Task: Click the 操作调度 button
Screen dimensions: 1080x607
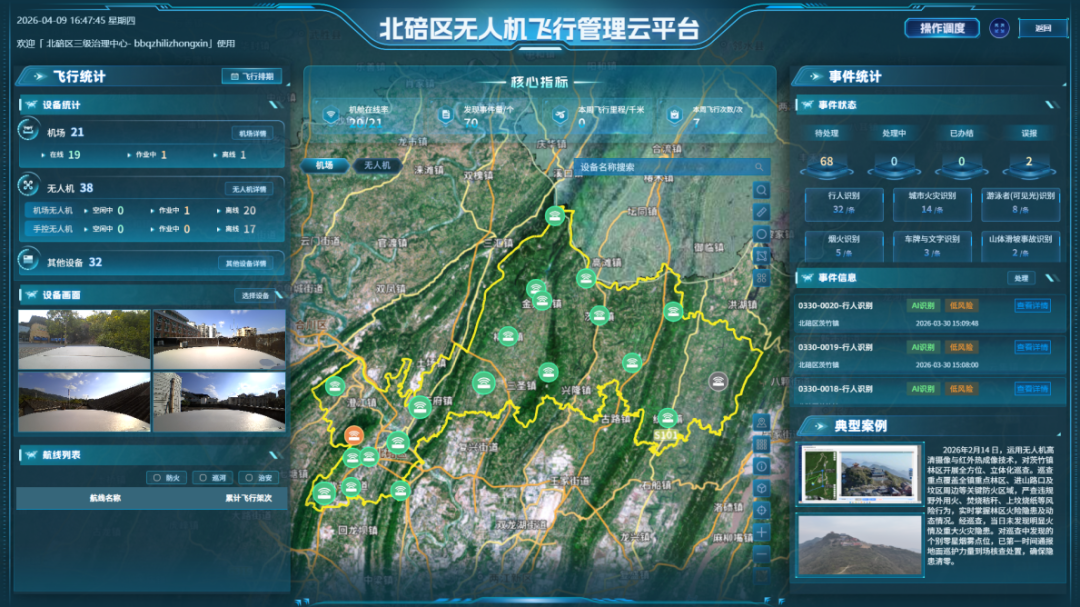Action: pyautogui.click(x=942, y=28)
